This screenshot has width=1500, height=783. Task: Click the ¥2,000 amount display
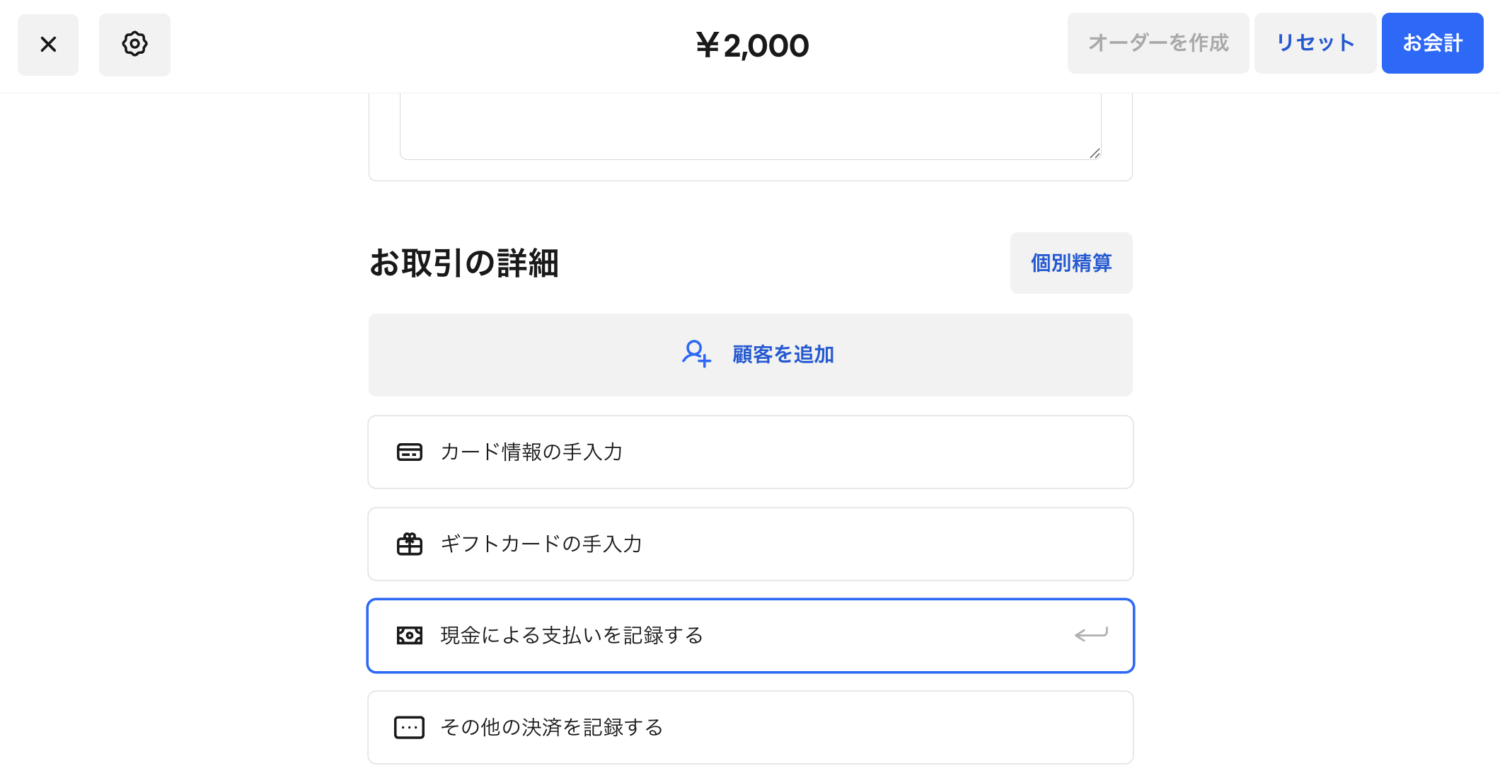coord(752,44)
